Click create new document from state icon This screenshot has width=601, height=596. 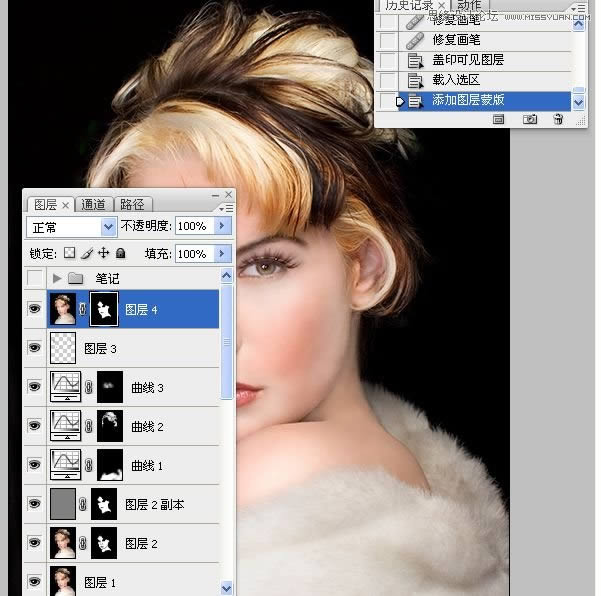tap(499, 119)
